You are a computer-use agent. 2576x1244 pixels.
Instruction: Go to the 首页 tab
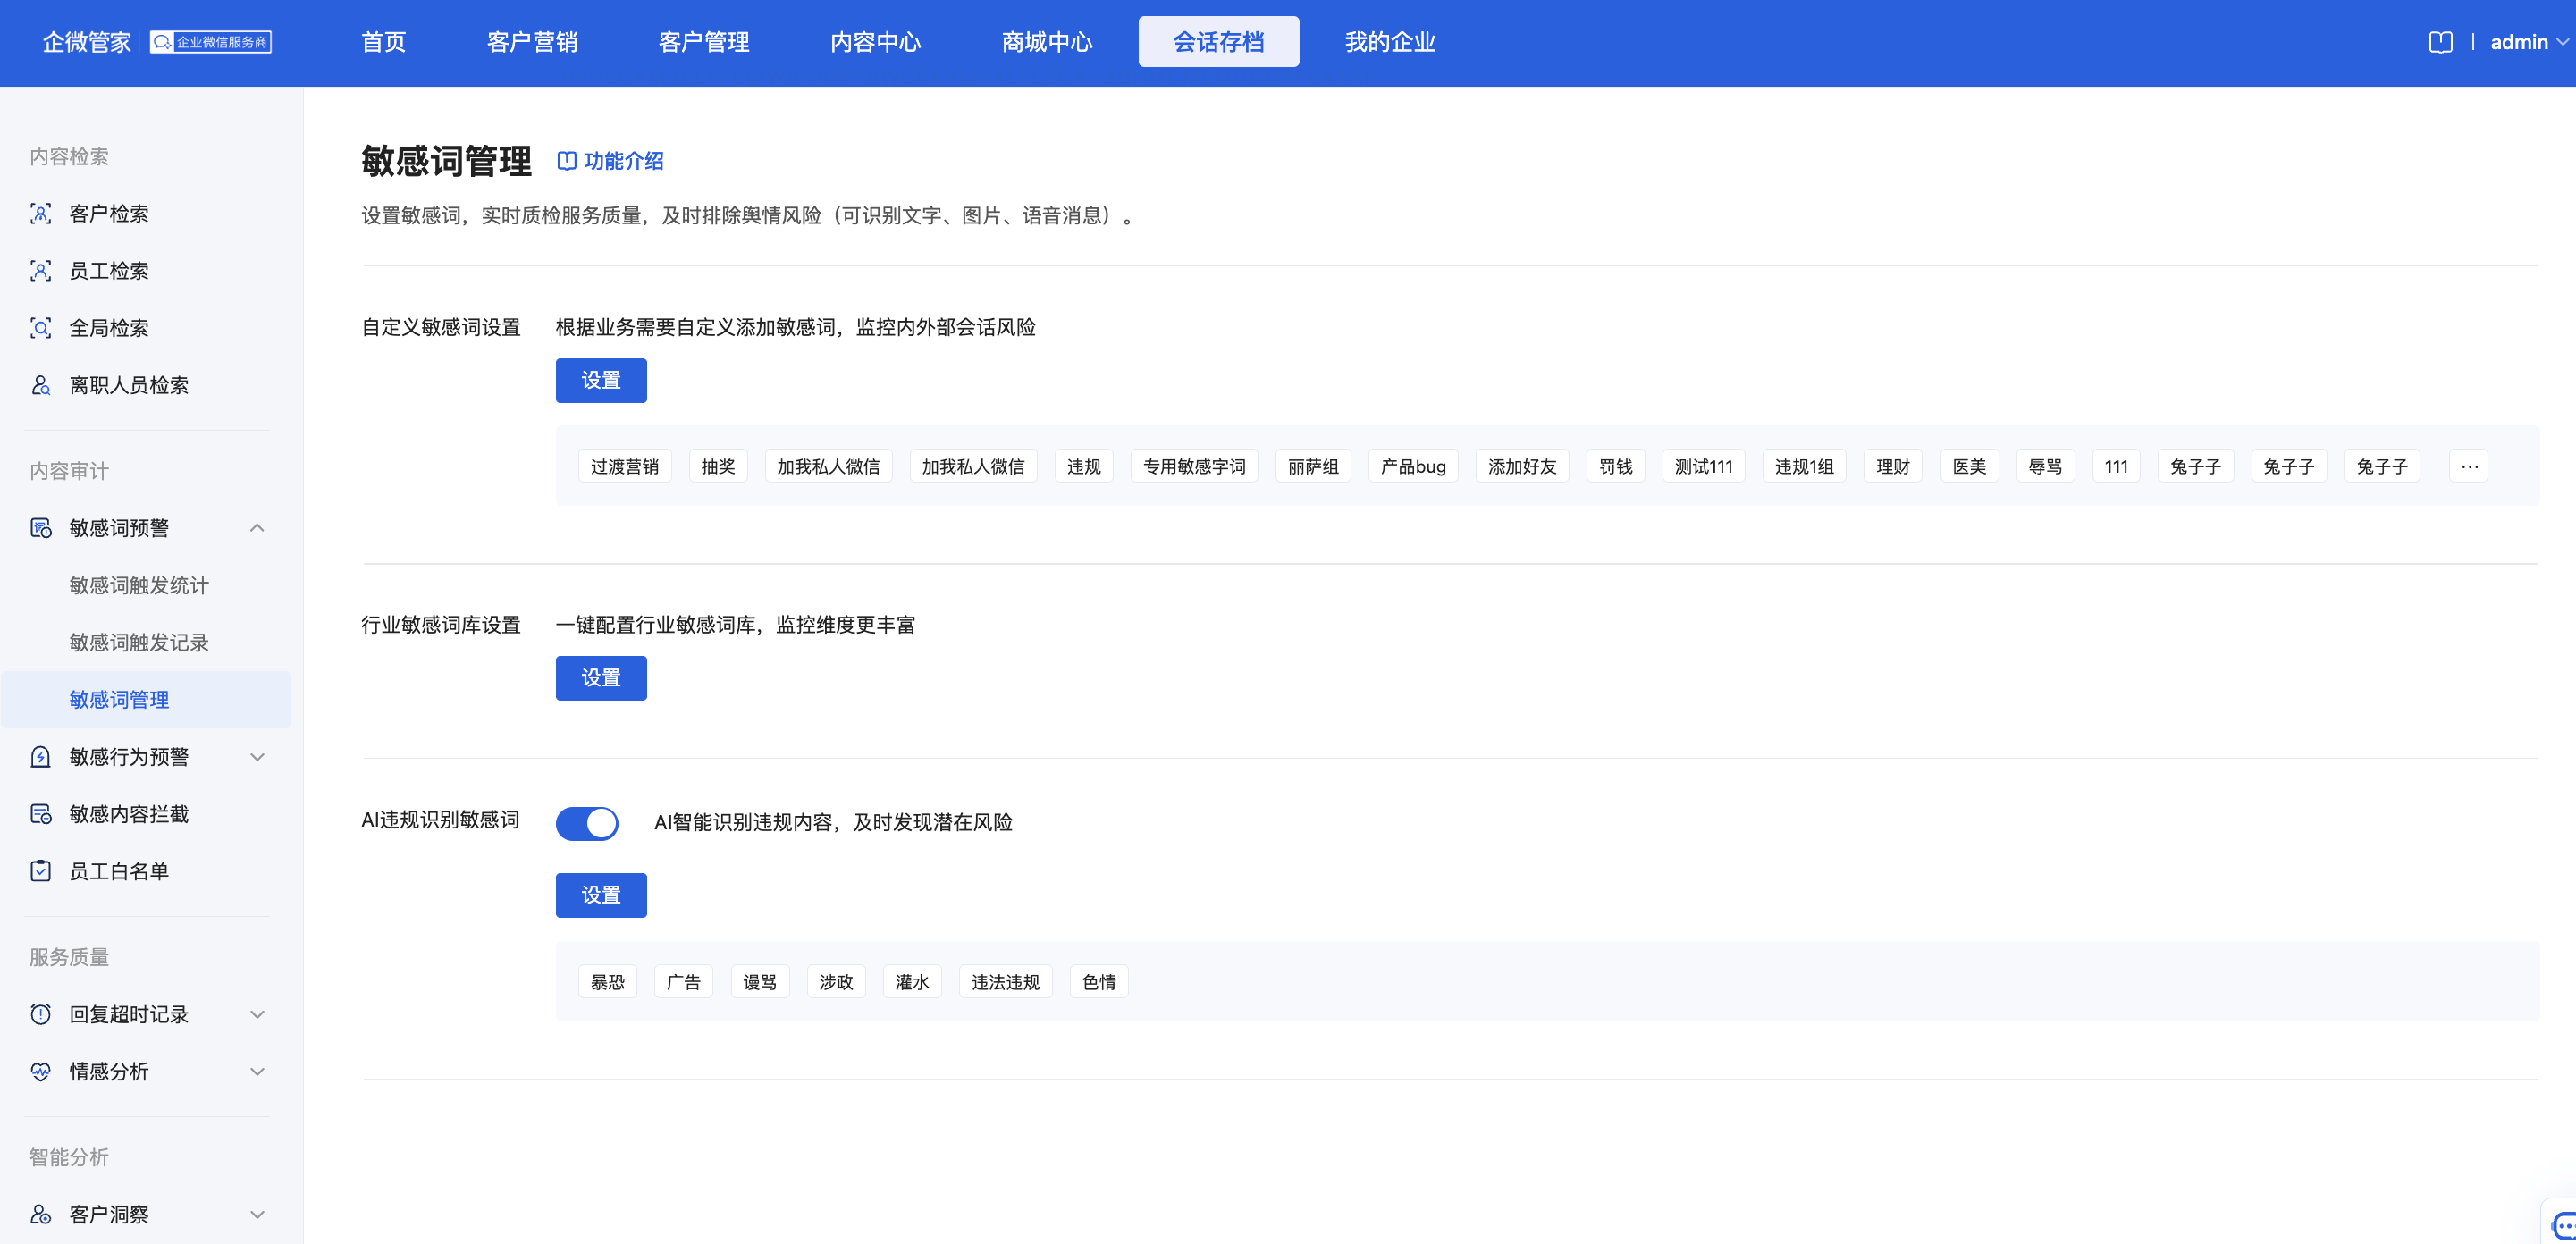coord(384,42)
